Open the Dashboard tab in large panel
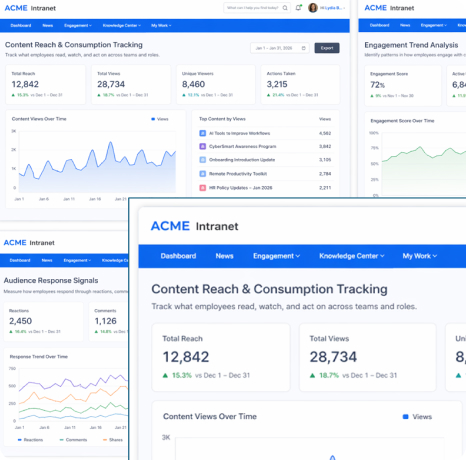Image resolution: width=466 pixels, height=460 pixels. click(x=178, y=256)
